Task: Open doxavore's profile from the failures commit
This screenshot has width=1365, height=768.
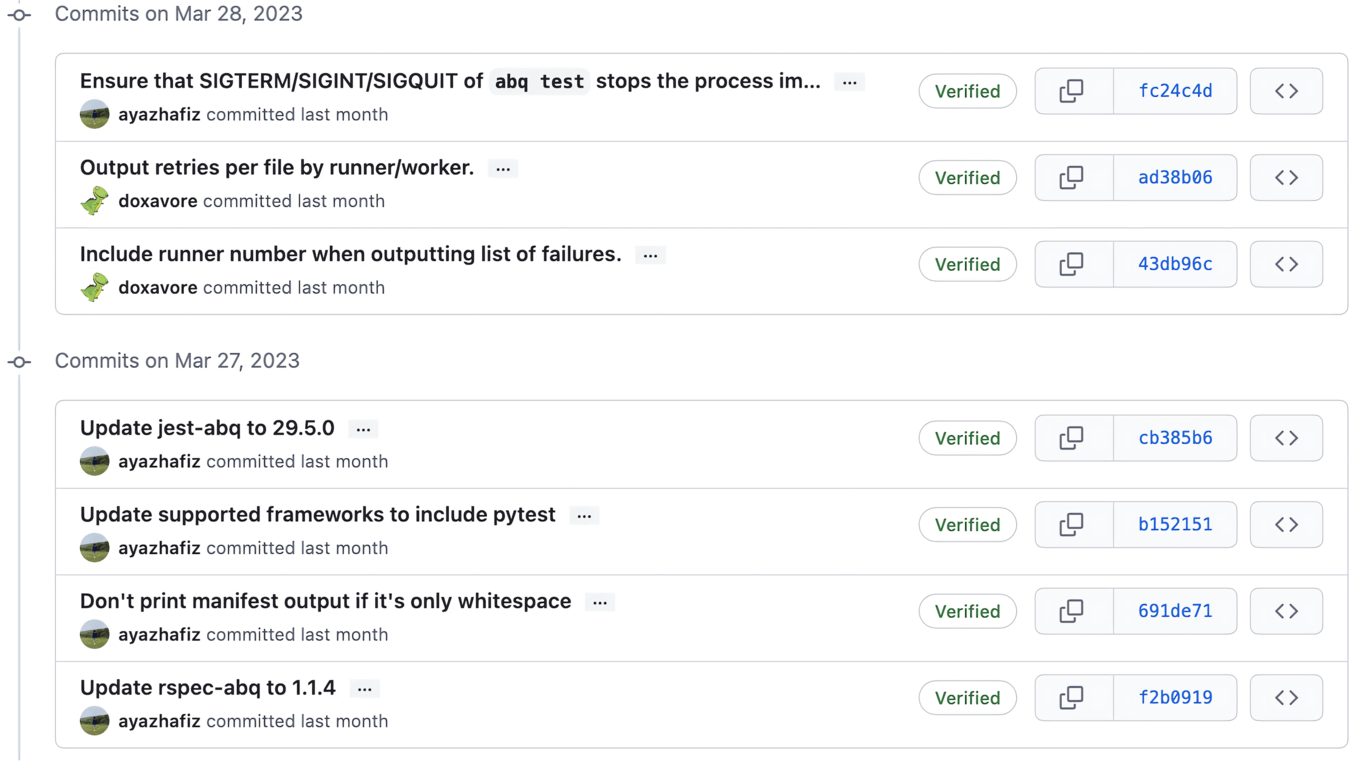Action: click(x=157, y=287)
